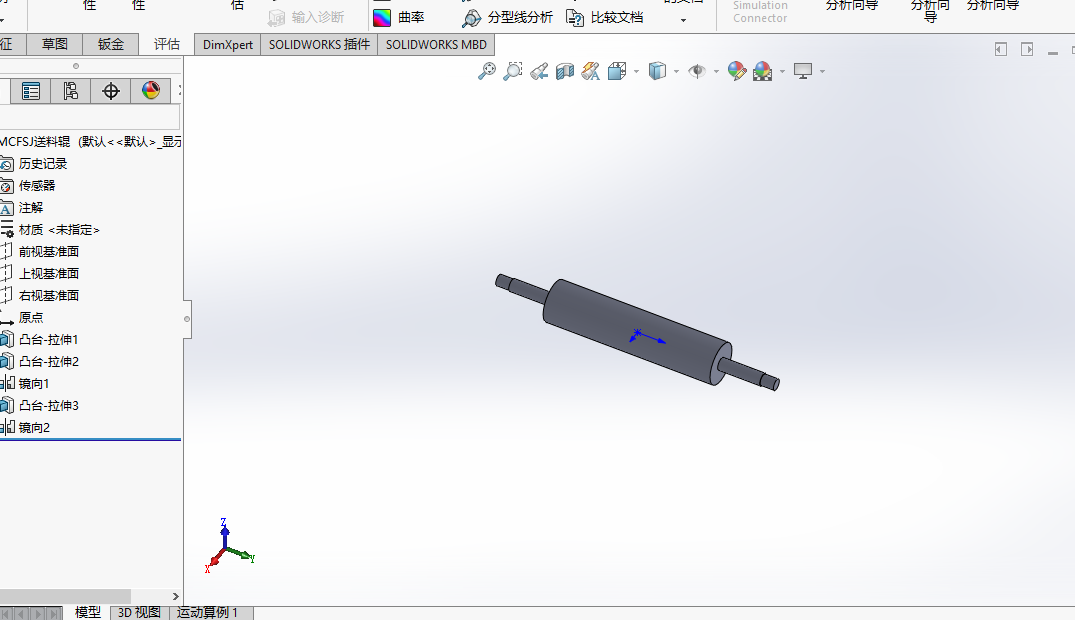Click feature tree horizontal scroll right arrow
Image resolution: width=1075 pixels, height=620 pixels.
point(176,597)
